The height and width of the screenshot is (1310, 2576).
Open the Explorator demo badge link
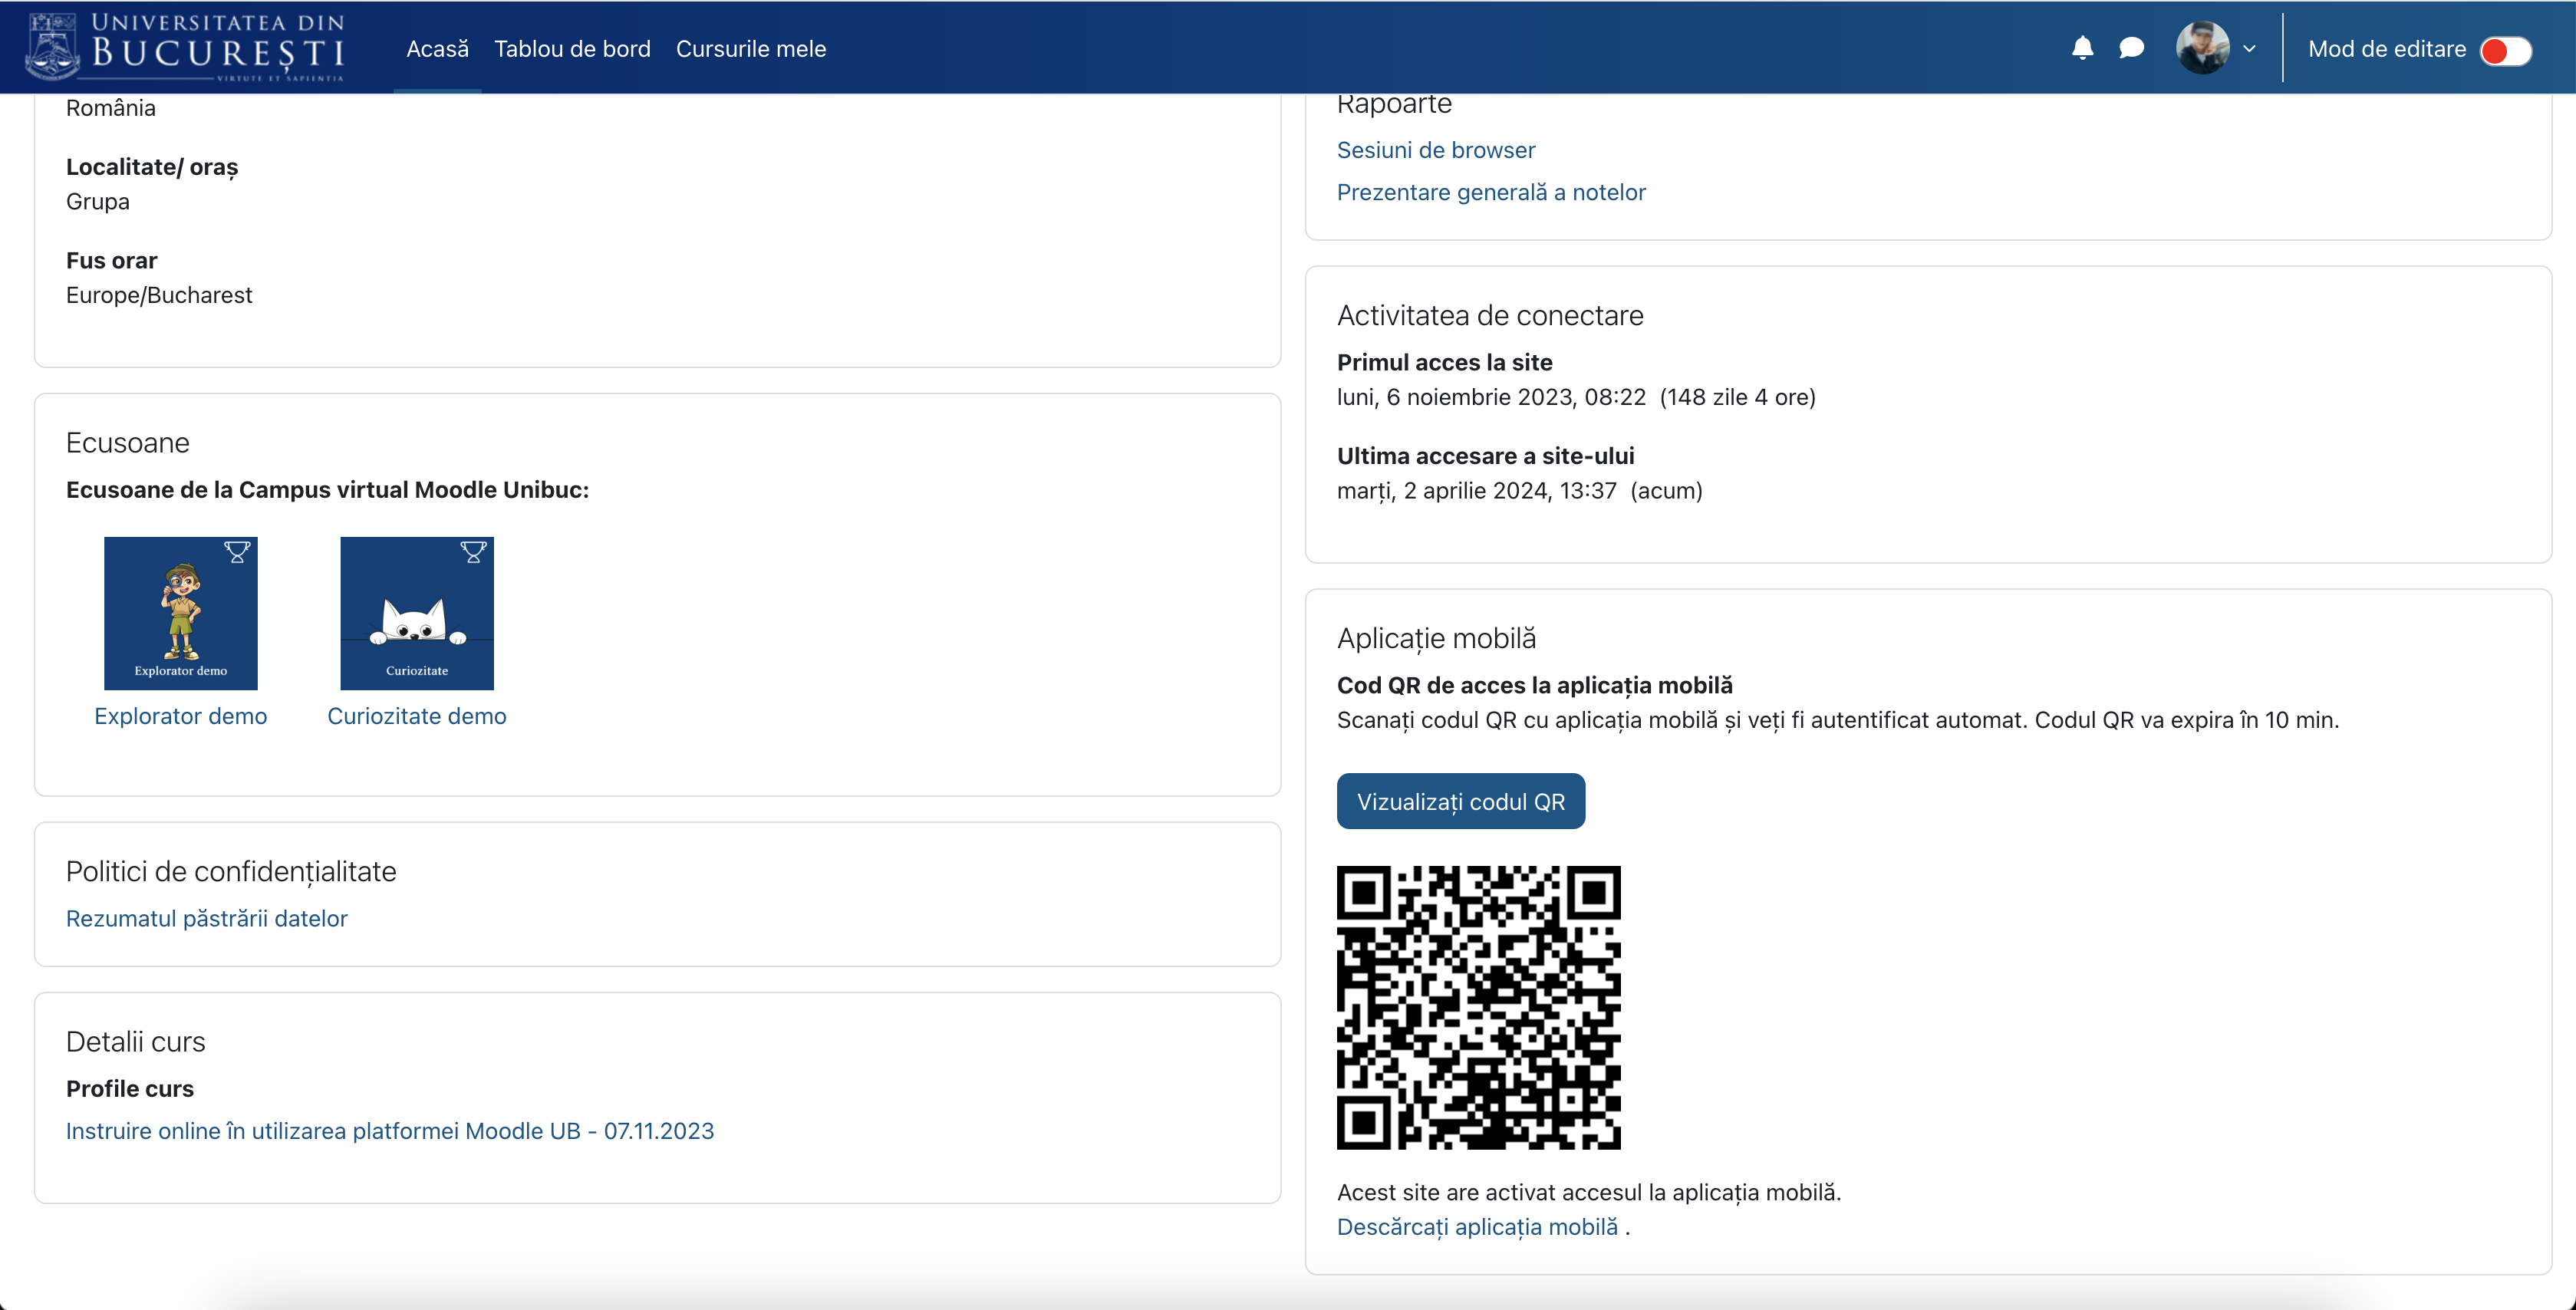pos(181,716)
